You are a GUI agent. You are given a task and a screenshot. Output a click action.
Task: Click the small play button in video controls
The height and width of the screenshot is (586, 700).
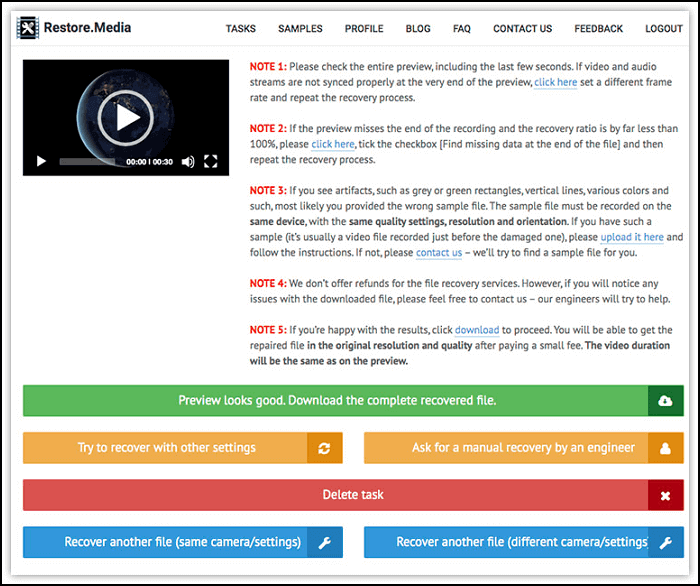[x=41, y=161]
